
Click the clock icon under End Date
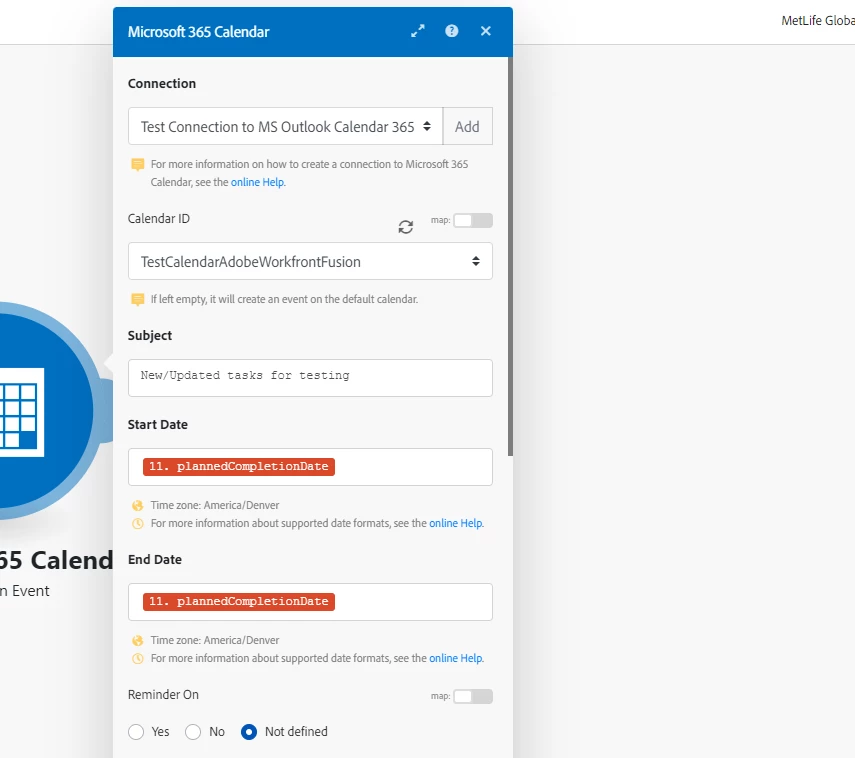coord(138,659)
